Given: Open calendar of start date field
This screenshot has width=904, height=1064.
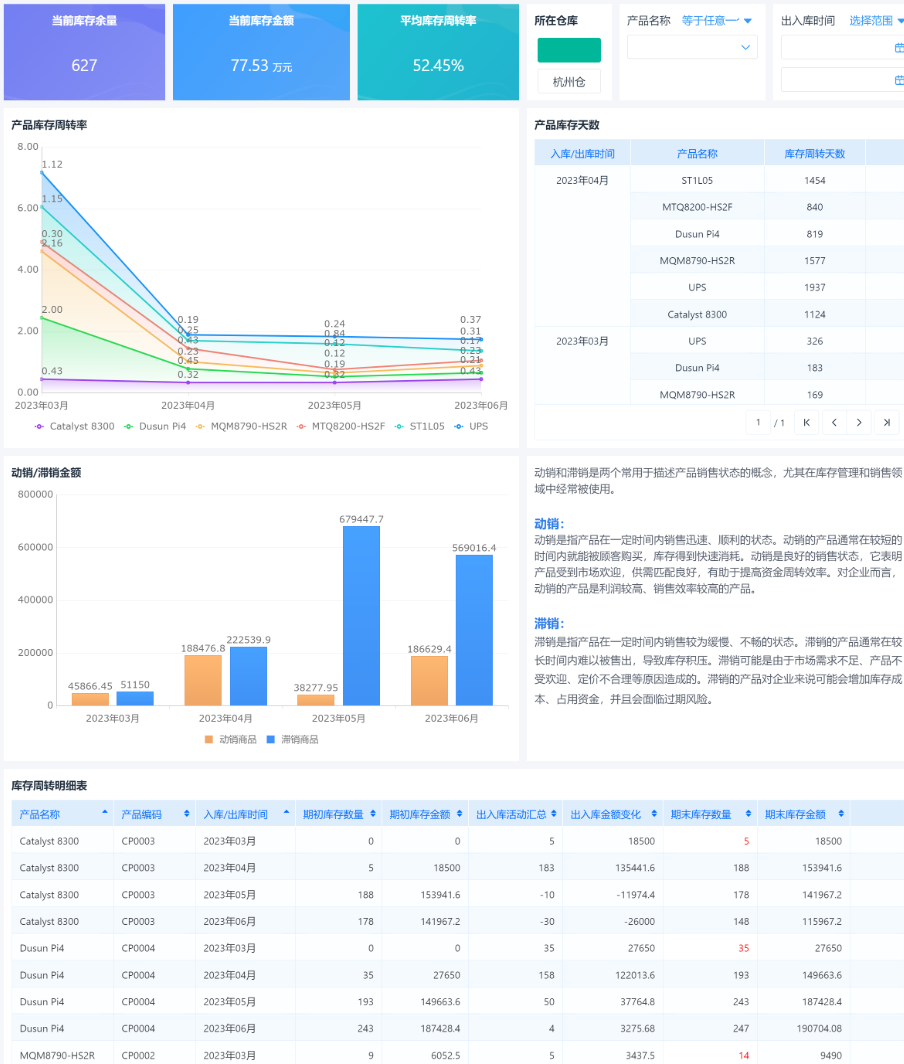Looking at the screenshot, I should [899, 48].
